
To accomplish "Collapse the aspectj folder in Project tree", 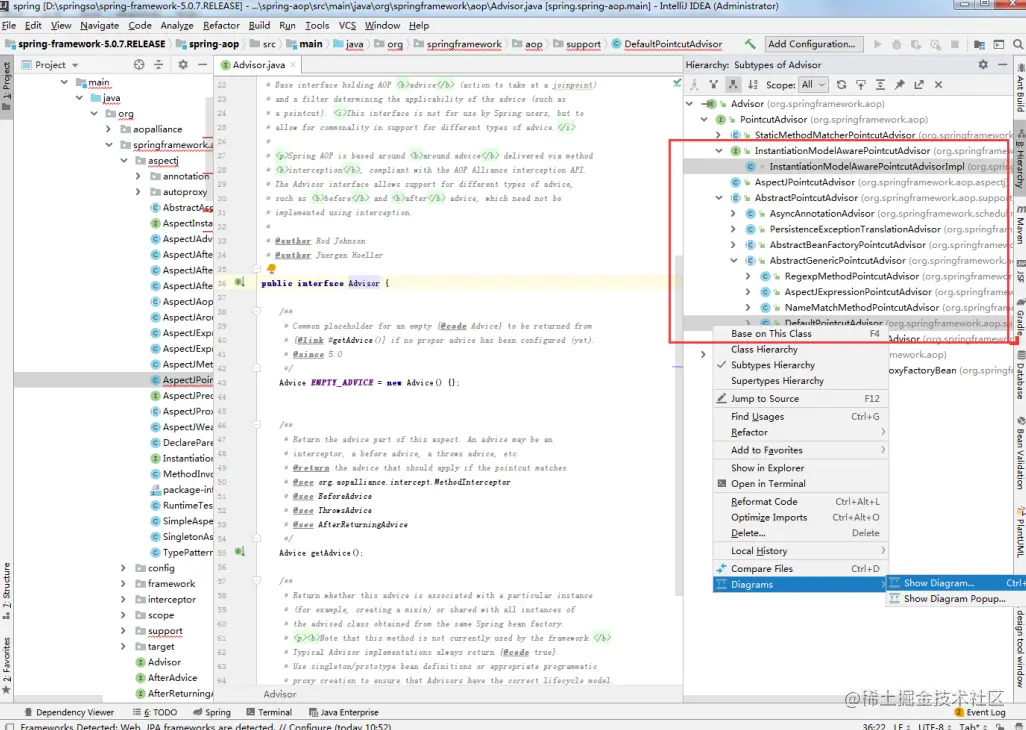I will point(124,160).
